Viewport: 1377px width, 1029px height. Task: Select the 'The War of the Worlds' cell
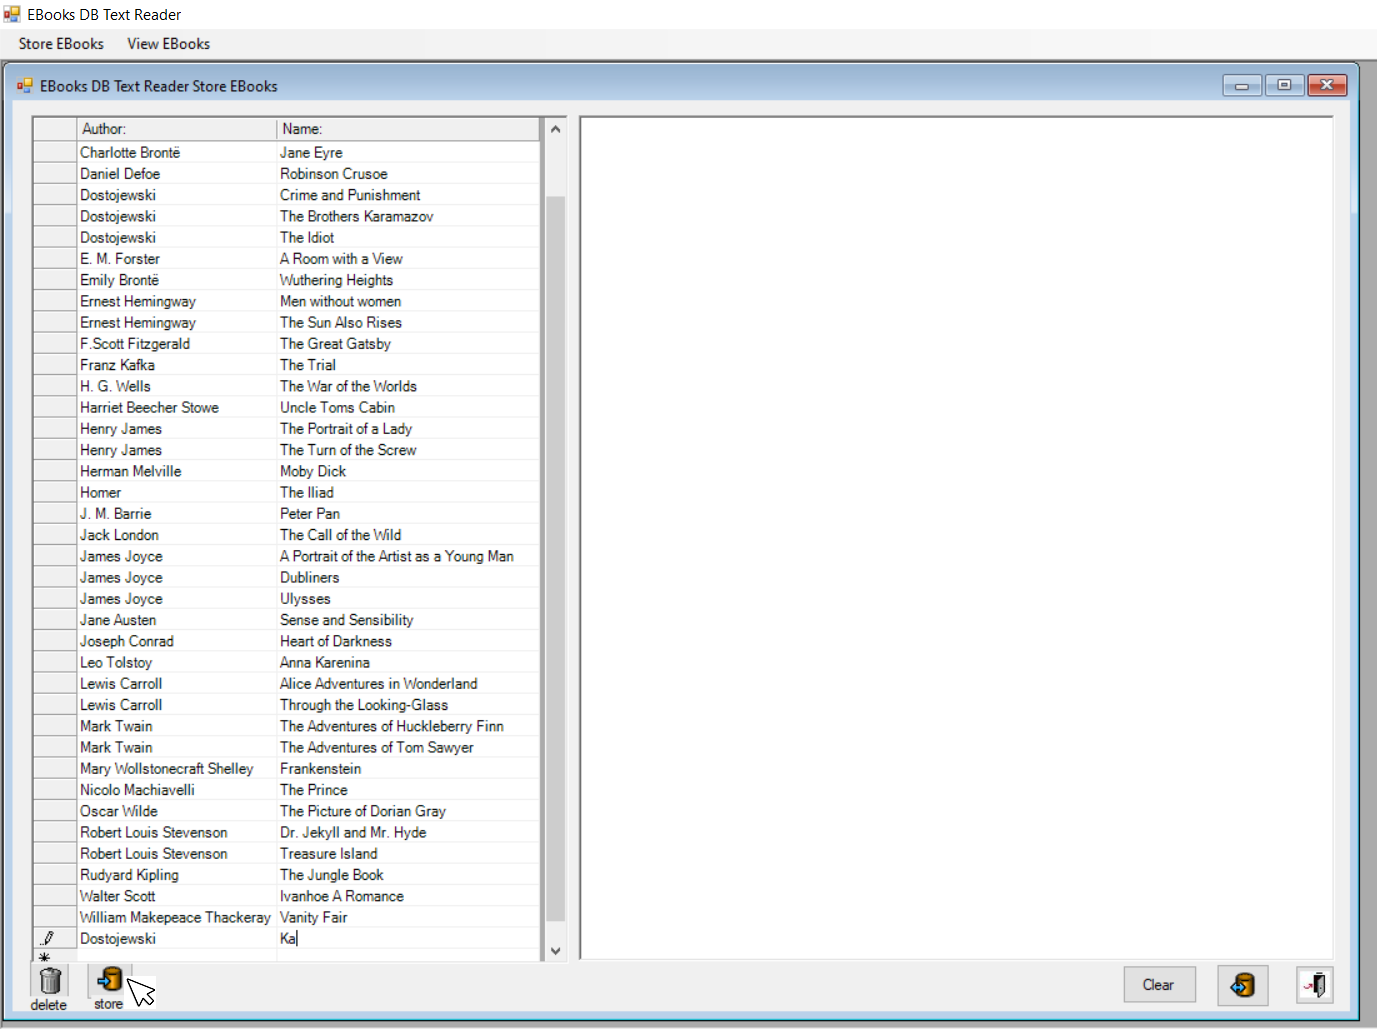coord(408,386)
